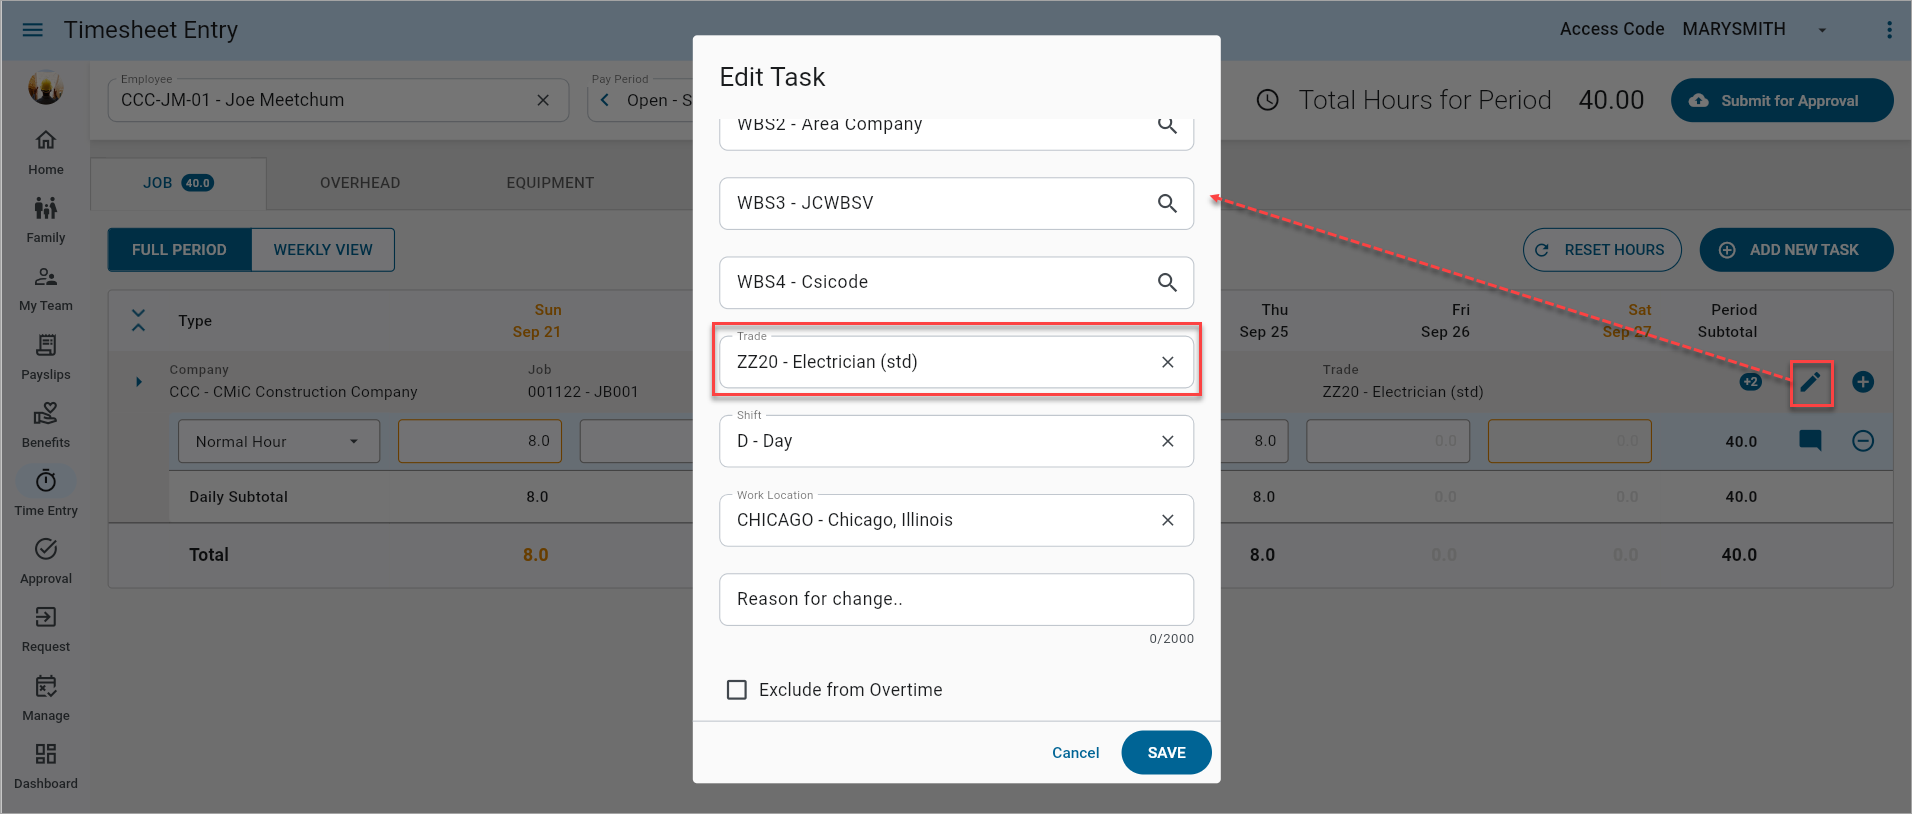Switch to the EQUIPMENT tab
1912x814 pixels.
[550, 183]
